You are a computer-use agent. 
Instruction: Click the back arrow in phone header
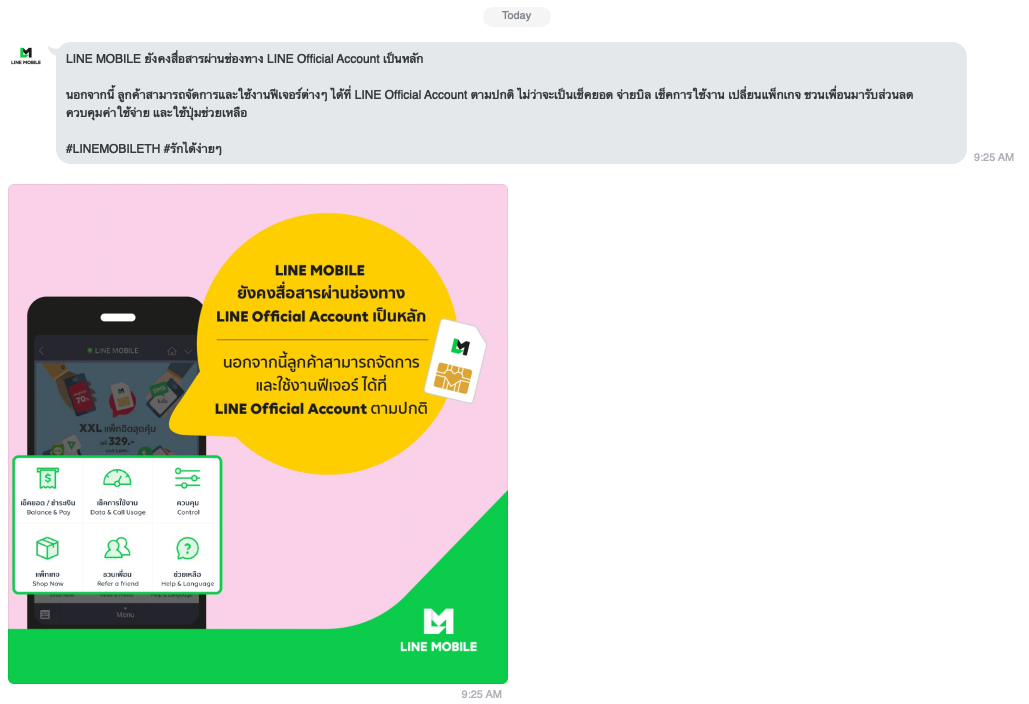pos(41,351)
